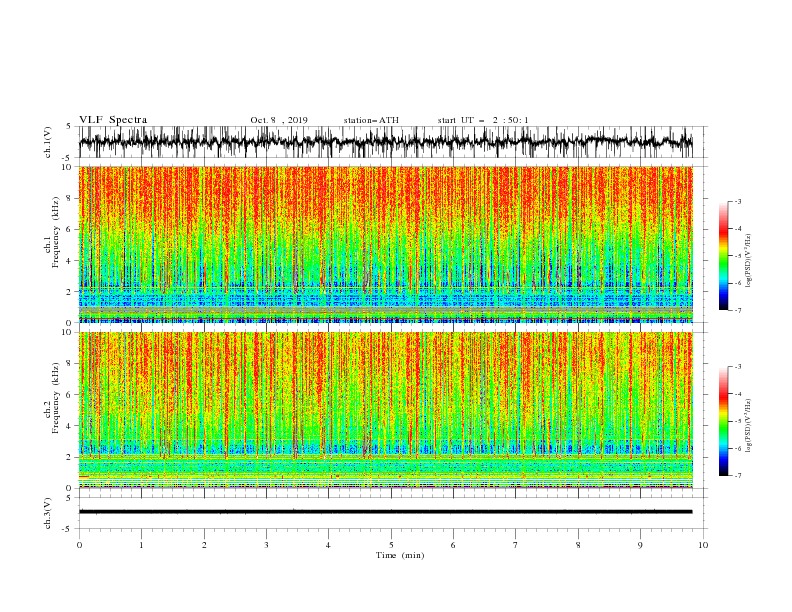The width and height of the screenshot is (792, 612).
Task: Click the 'station=ATH' label
Action: click(371, 120)
